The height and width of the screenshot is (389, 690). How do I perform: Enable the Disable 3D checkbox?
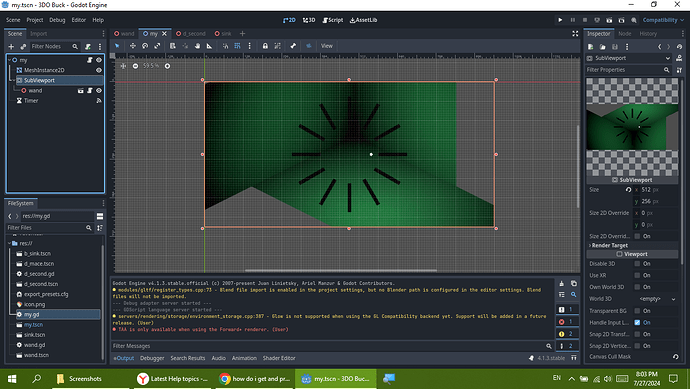(637, 264)
